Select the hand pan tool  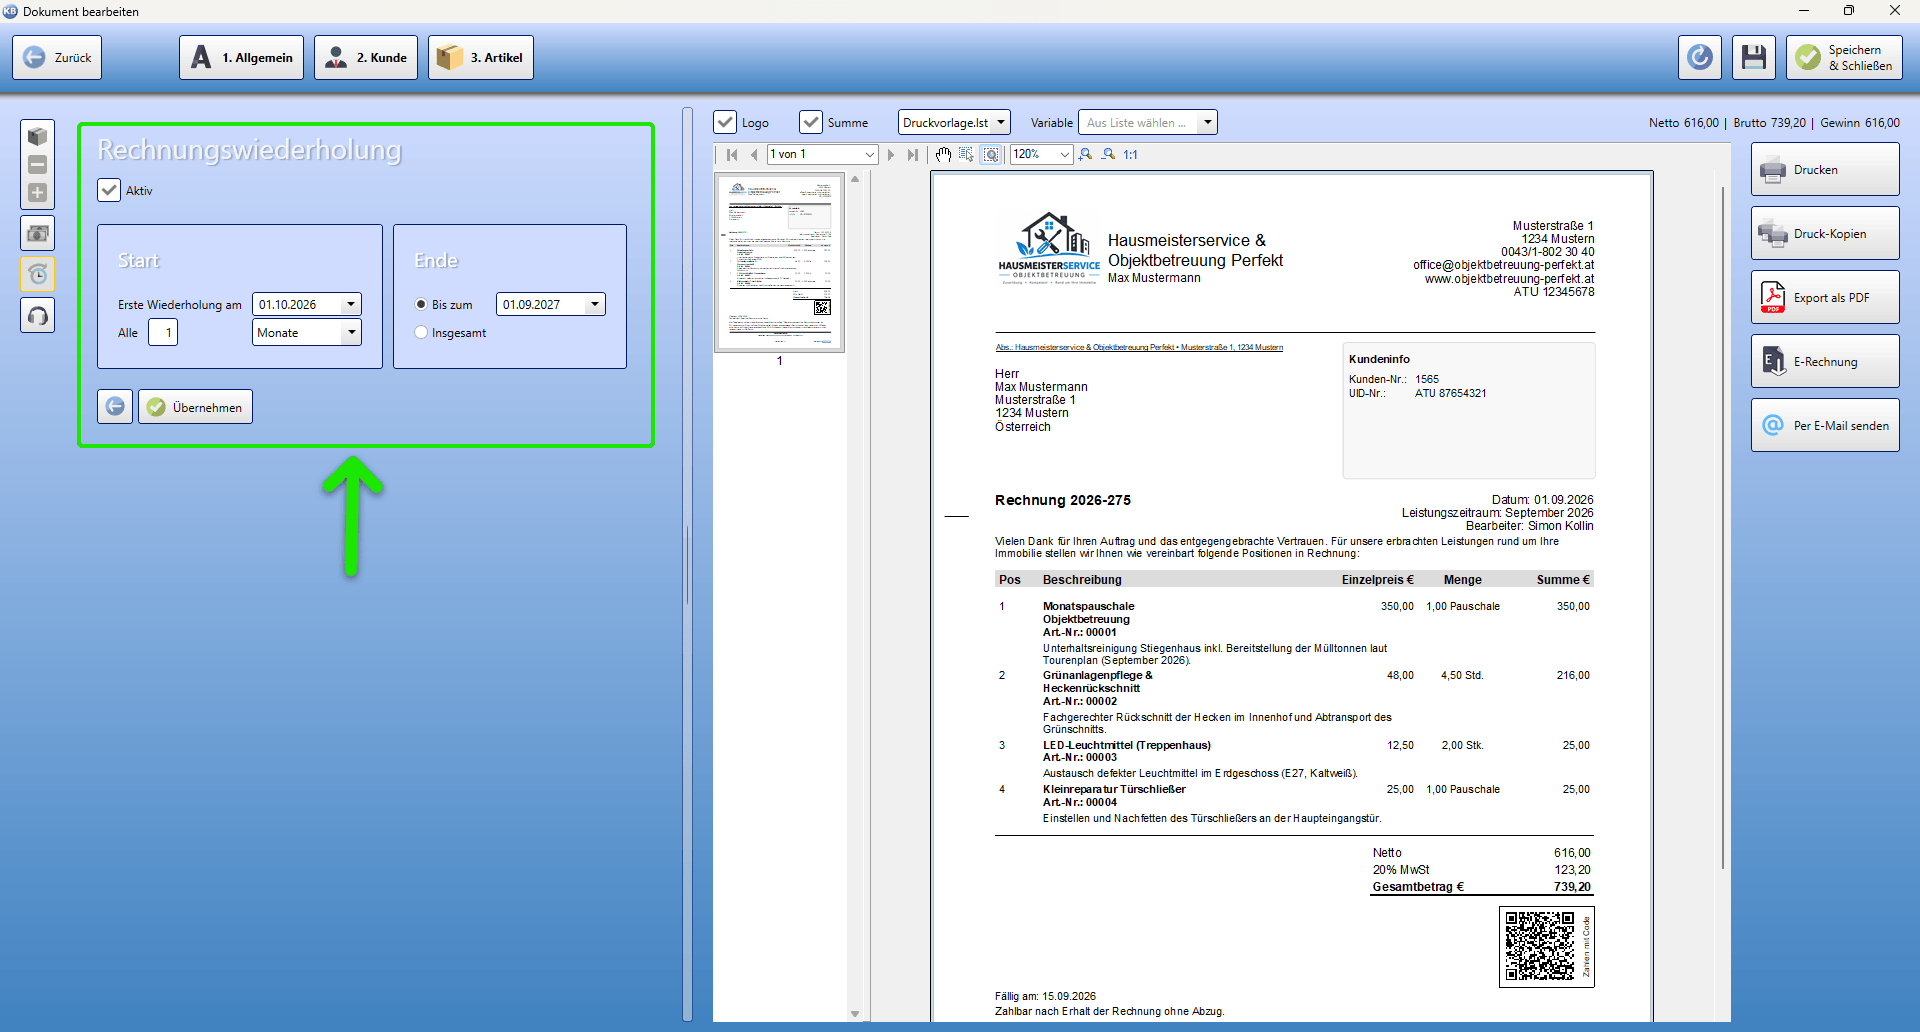click(x=943, y=155)
